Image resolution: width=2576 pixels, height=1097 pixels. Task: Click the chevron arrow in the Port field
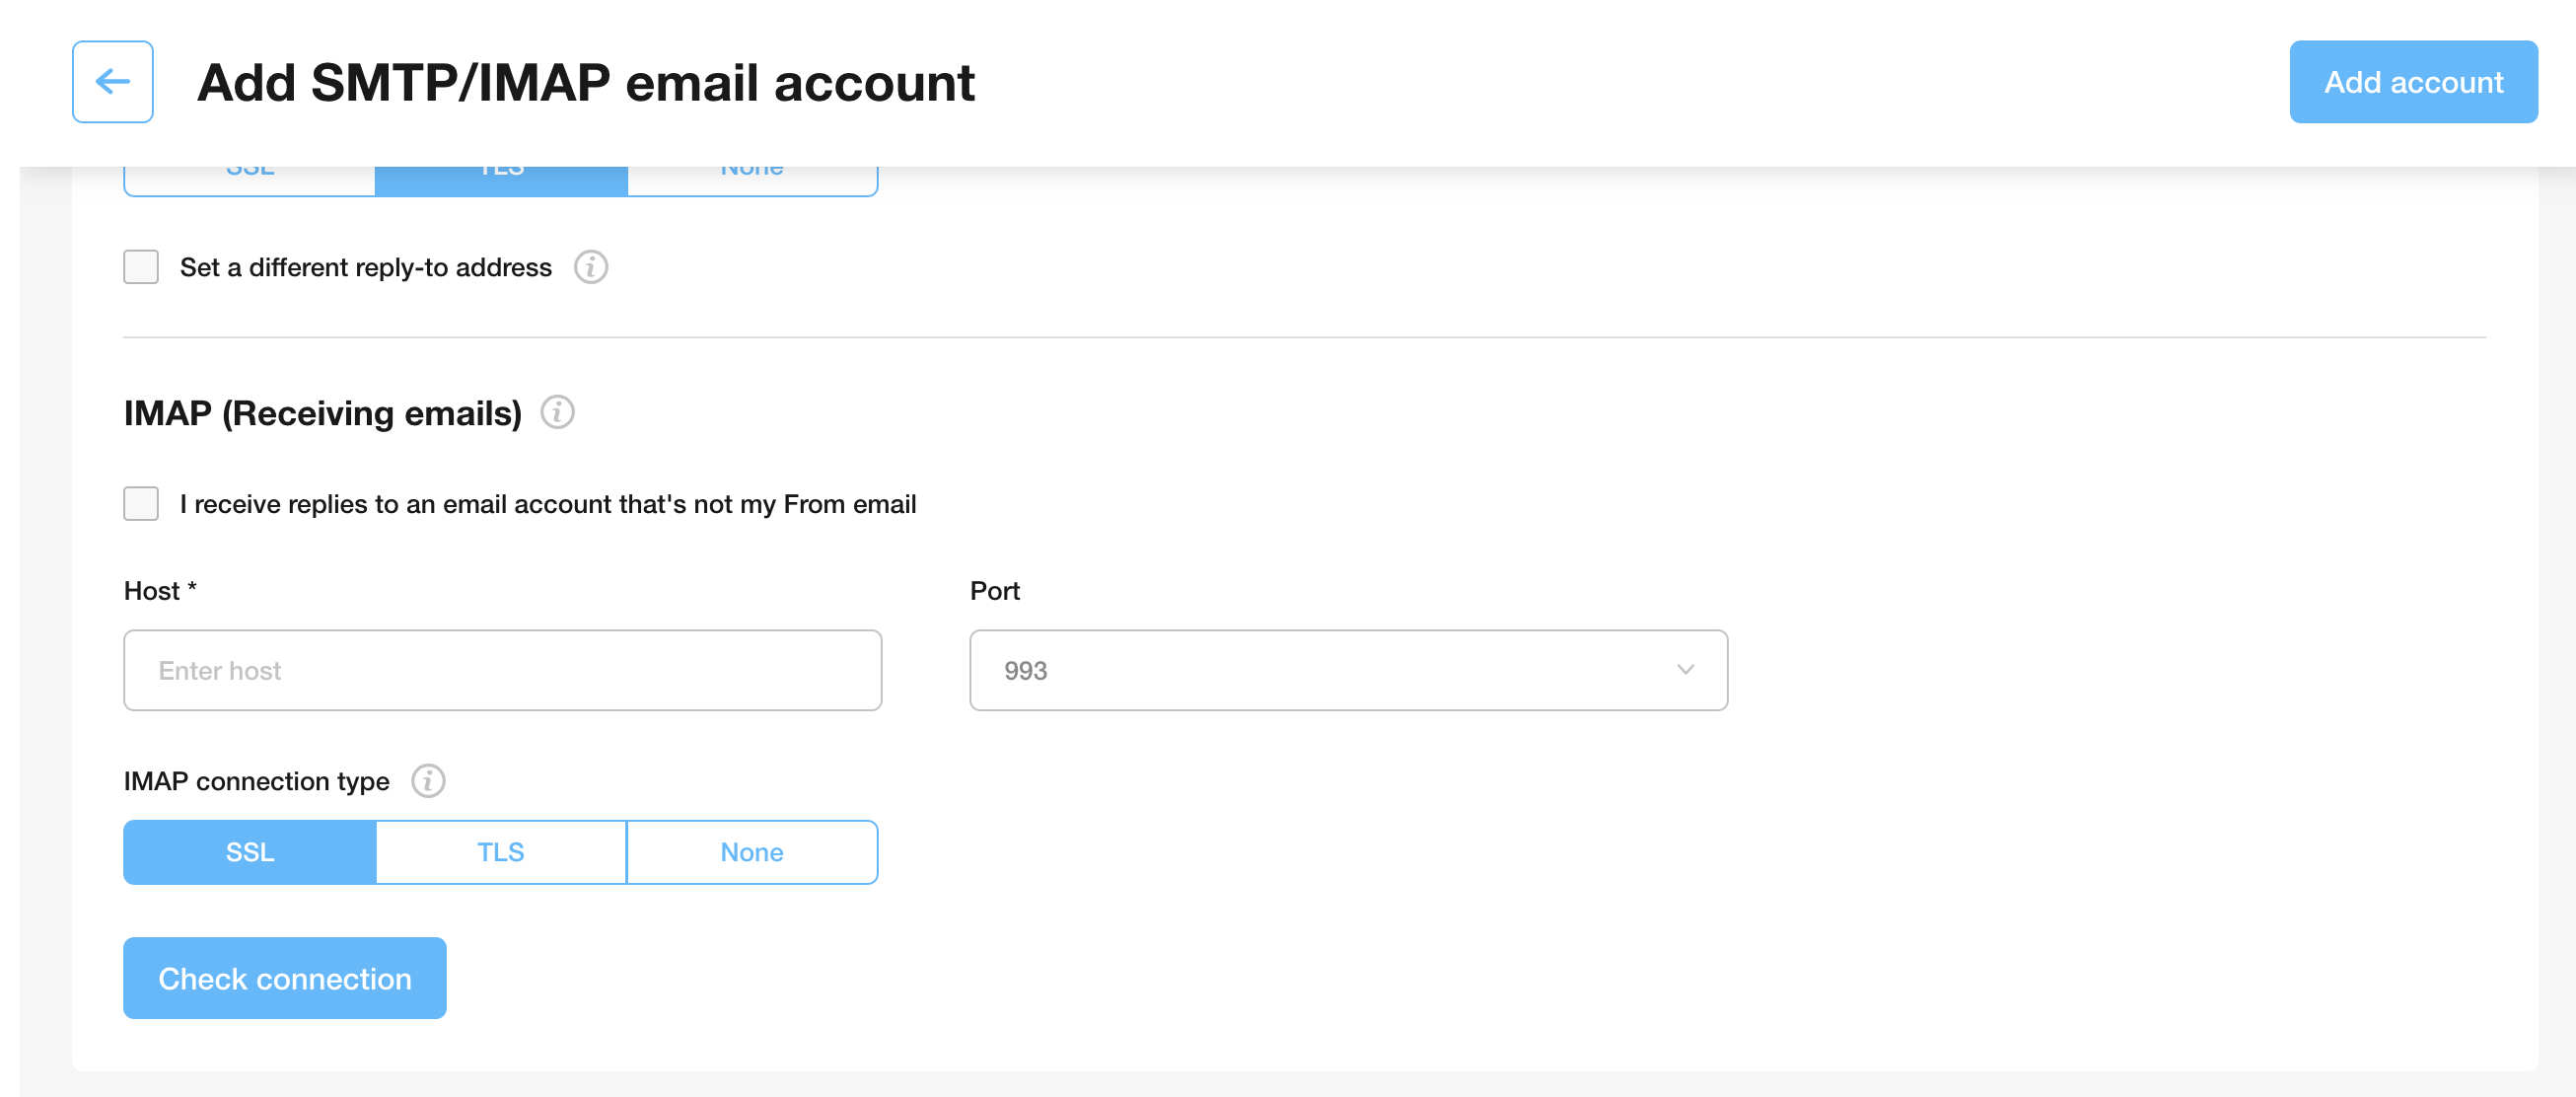click(x=1685, y=670)
